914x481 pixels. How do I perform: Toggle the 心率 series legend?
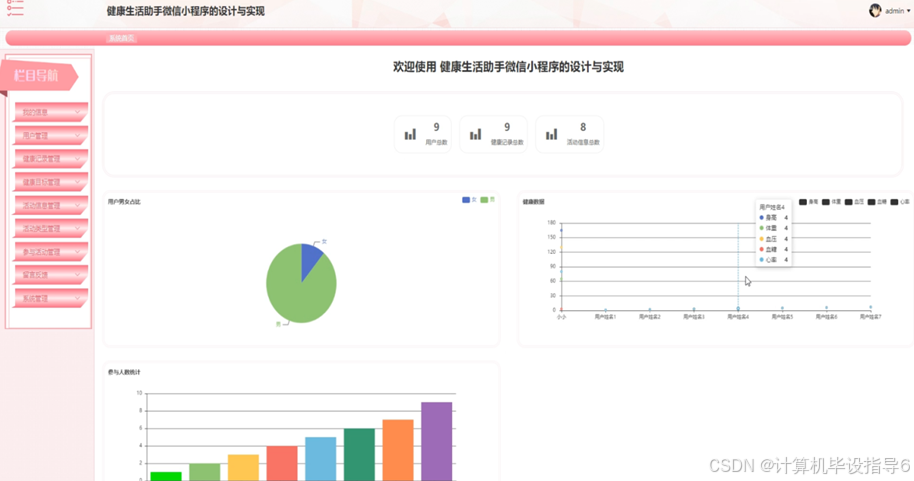(900, 202)
